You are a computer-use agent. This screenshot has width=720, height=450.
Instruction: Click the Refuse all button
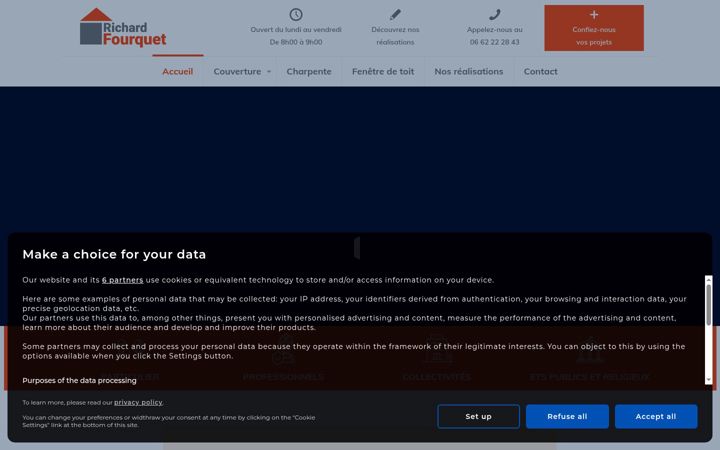(x=567, y=416)
